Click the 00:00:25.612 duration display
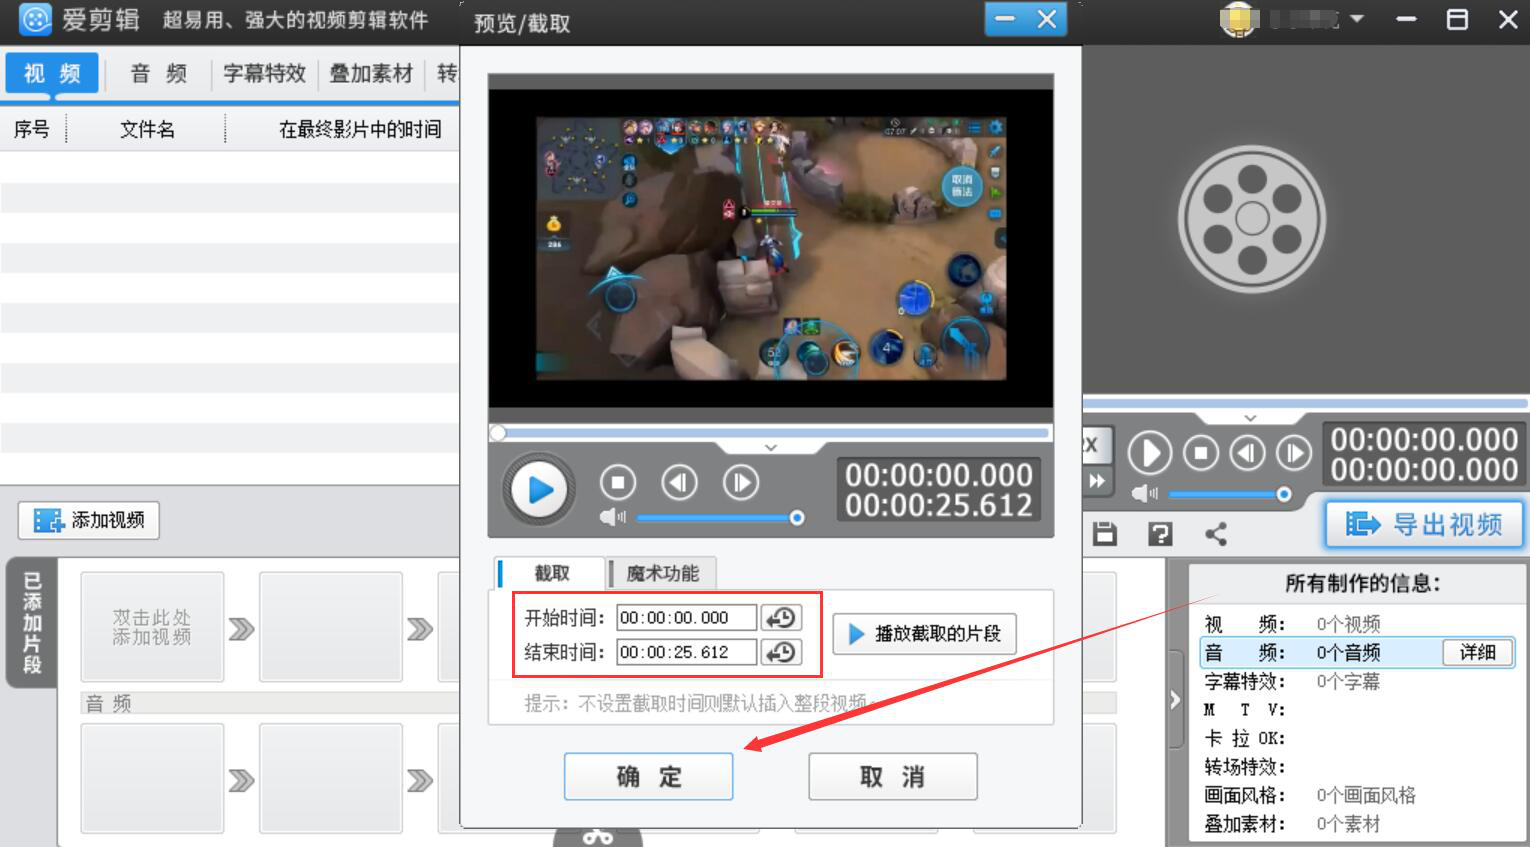The image size is (1530, 847). (x=939, y=505)
